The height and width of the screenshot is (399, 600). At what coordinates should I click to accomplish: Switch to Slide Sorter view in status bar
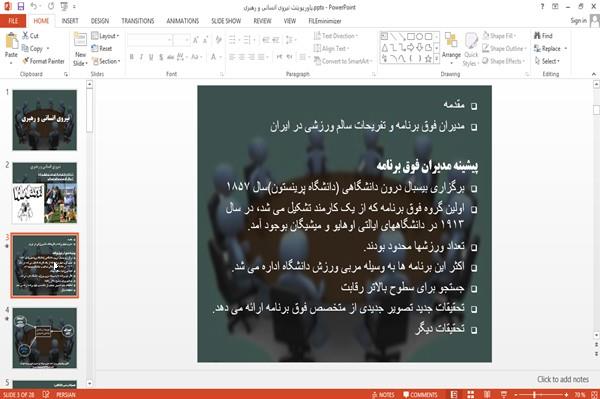pyautogui.click(x=470, y=394)
